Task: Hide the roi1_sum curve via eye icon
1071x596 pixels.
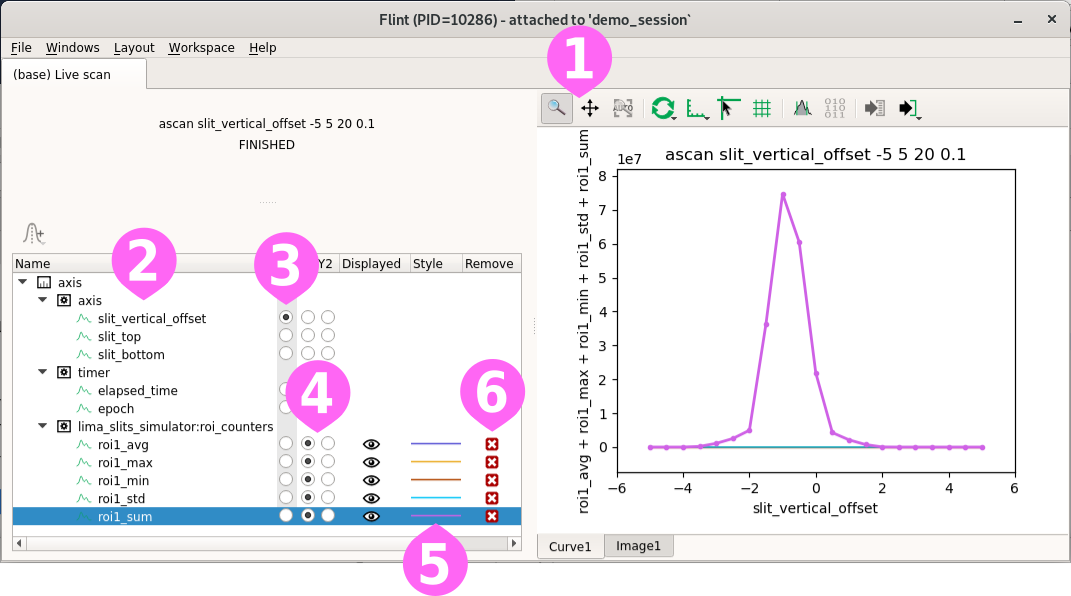Action: click(371, 517)
